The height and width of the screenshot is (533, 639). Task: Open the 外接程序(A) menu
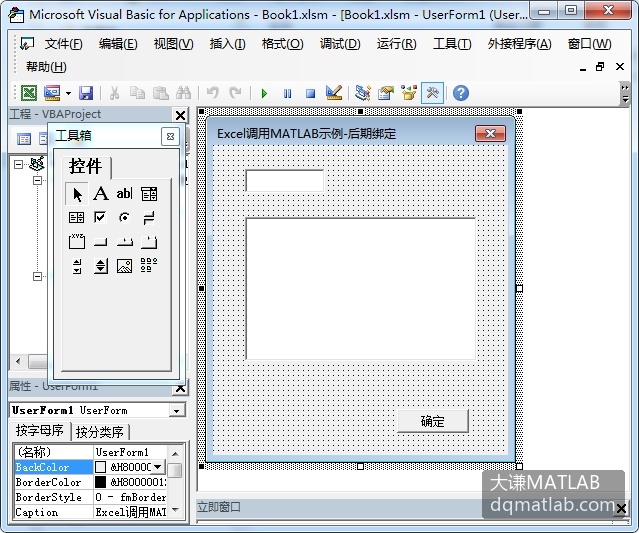coord(520,44)
